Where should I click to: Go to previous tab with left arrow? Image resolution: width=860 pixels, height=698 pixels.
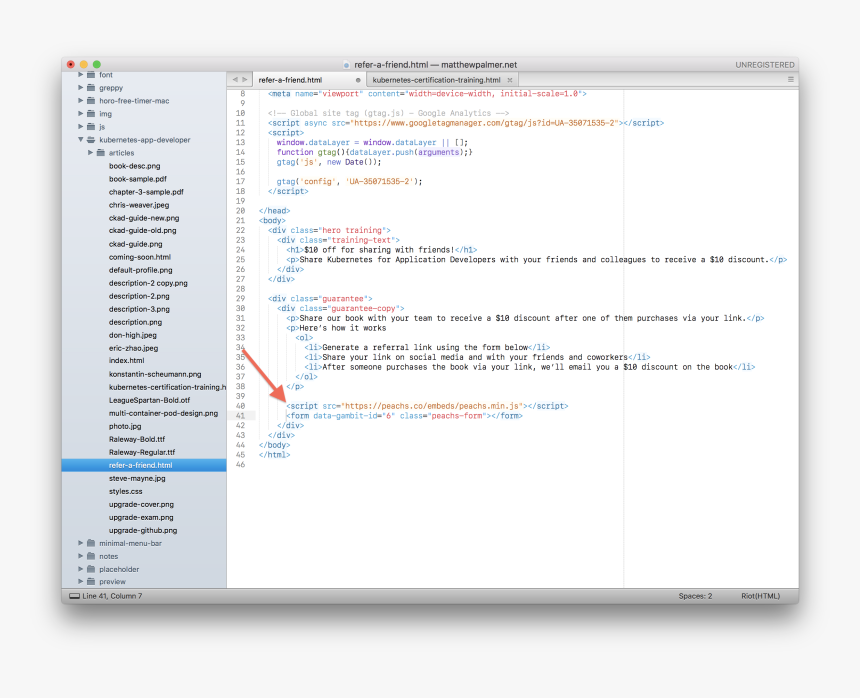[235, 80]
